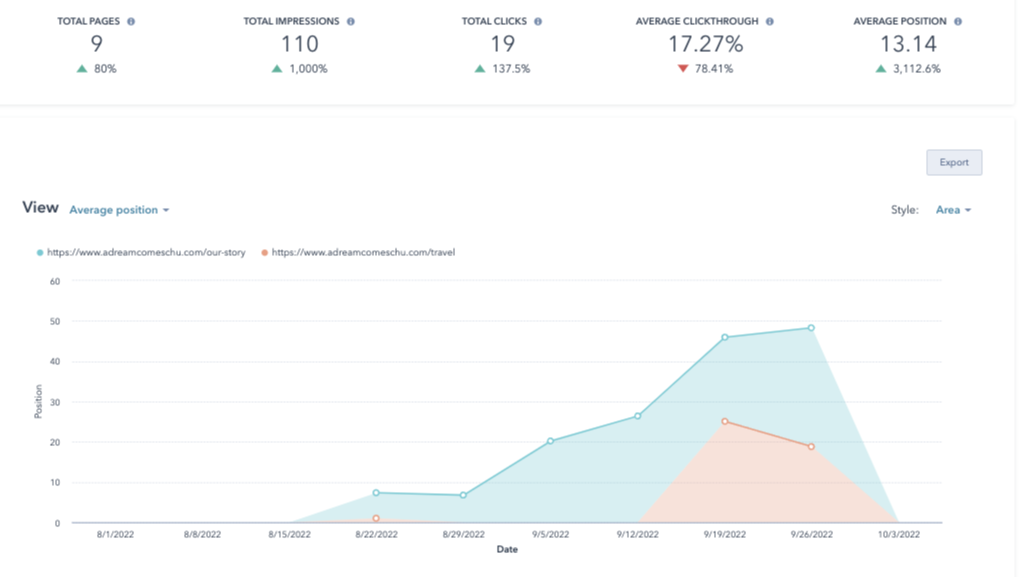Open the Area style dropdown
Screen dimensions: 1027x577
tap(951, 210)
